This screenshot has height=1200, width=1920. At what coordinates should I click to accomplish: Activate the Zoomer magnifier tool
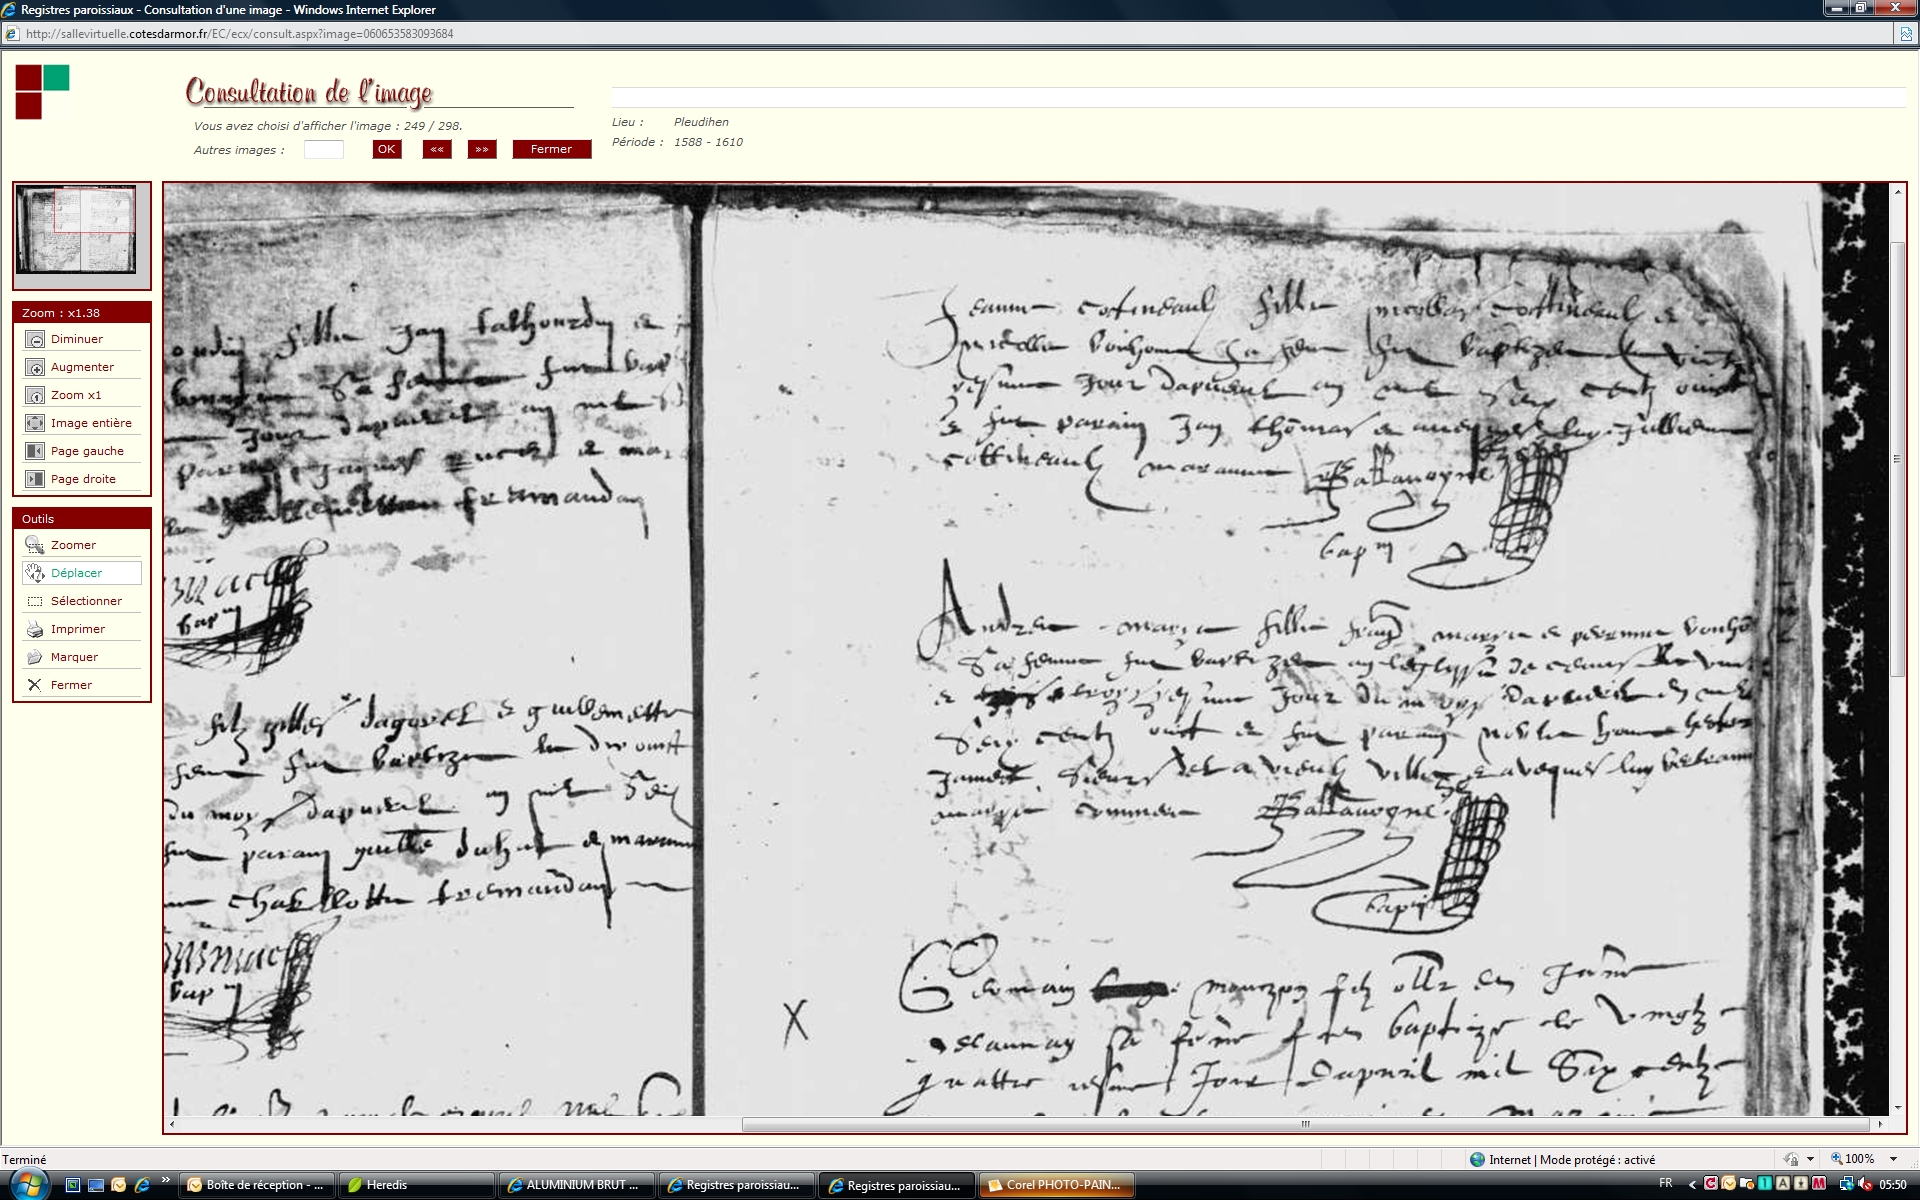coord(35,546)
